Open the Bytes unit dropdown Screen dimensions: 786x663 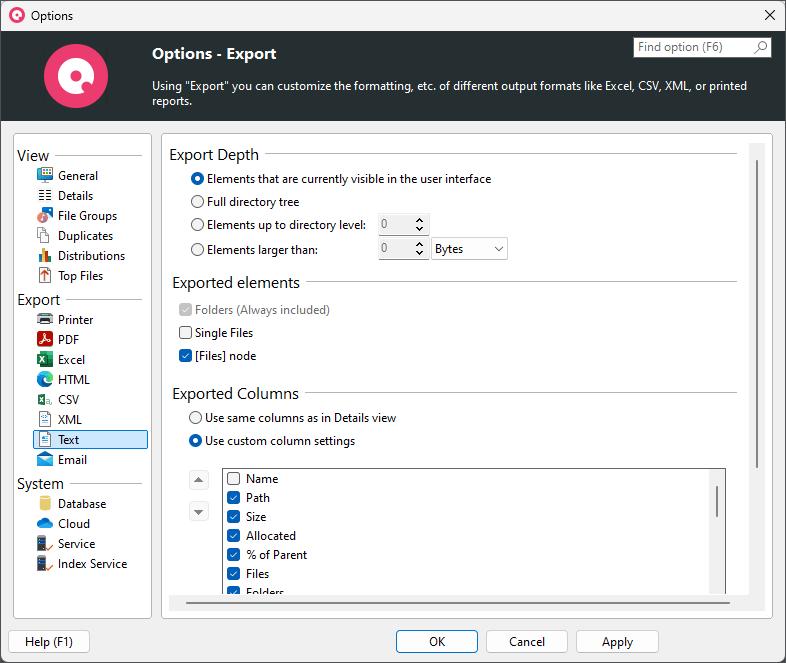point(470,249)
